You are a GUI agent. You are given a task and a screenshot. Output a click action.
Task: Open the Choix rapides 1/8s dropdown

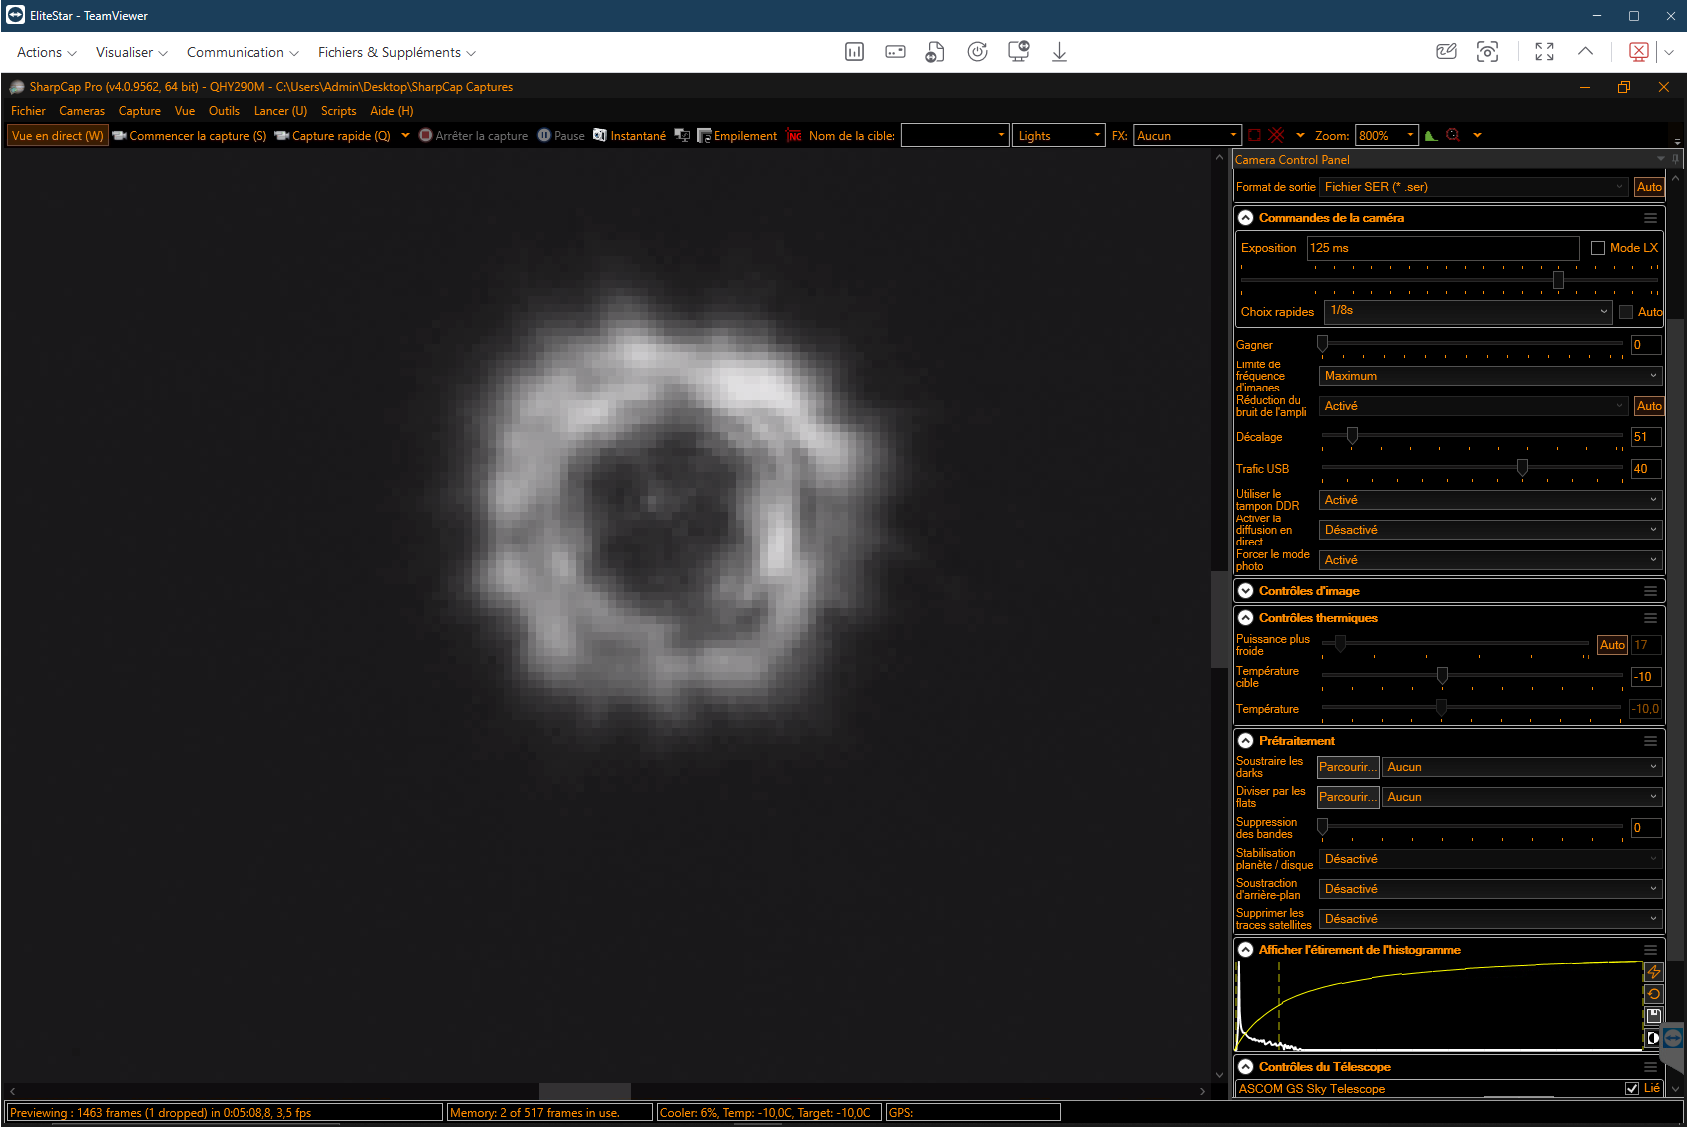pyautogui.click(x=1468, y=311)
